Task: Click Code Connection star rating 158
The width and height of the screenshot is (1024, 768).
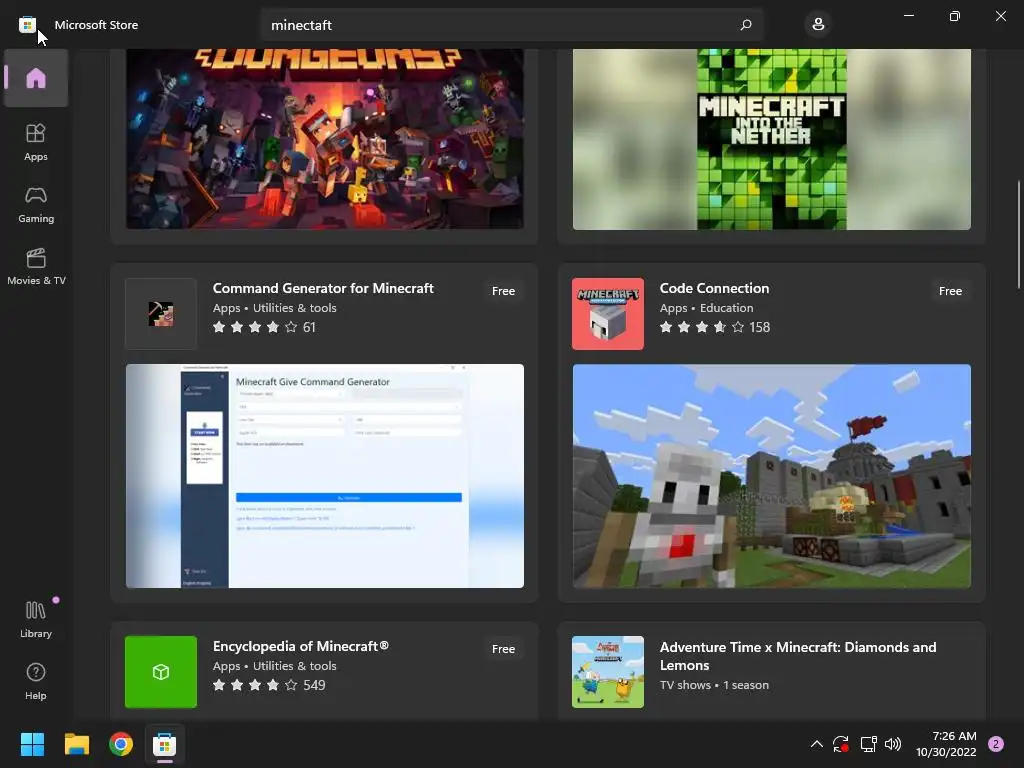Action: (x=715, y=327)
